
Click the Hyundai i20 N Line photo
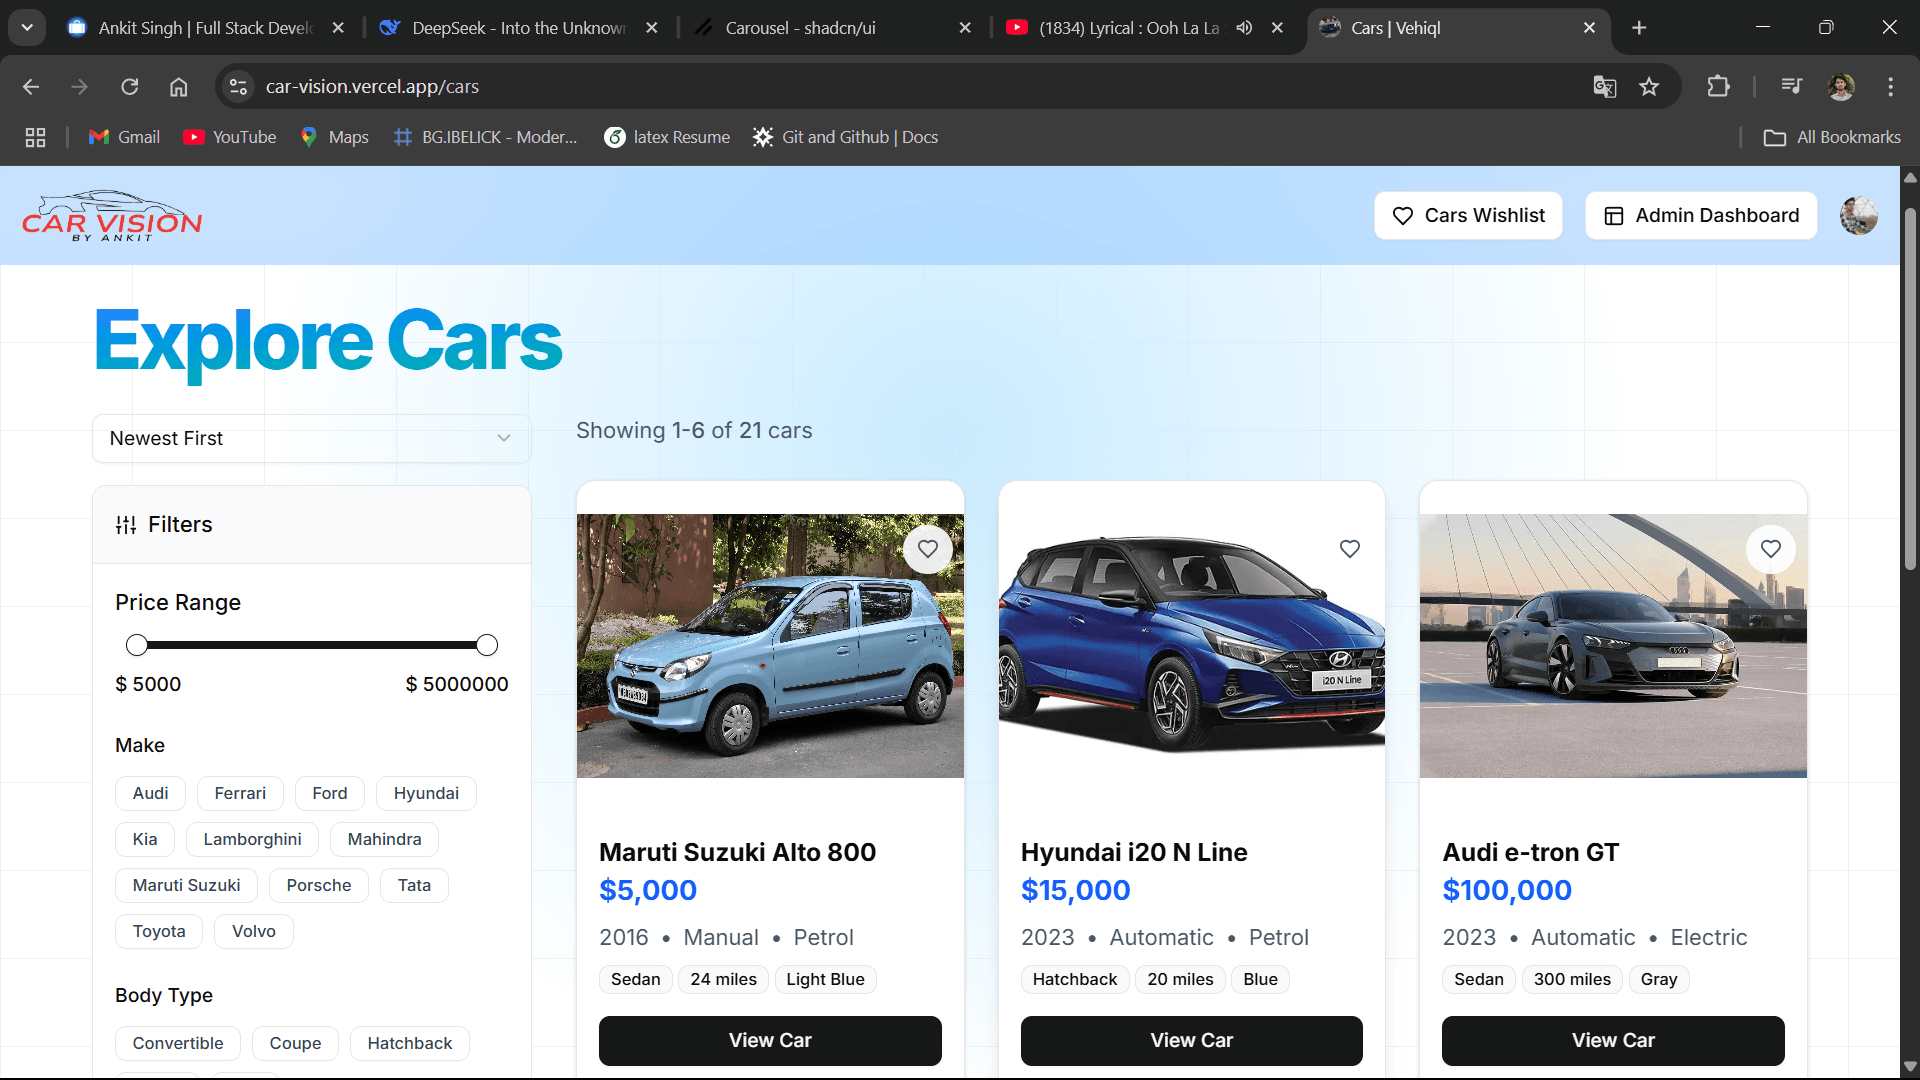click(1192, 646)
